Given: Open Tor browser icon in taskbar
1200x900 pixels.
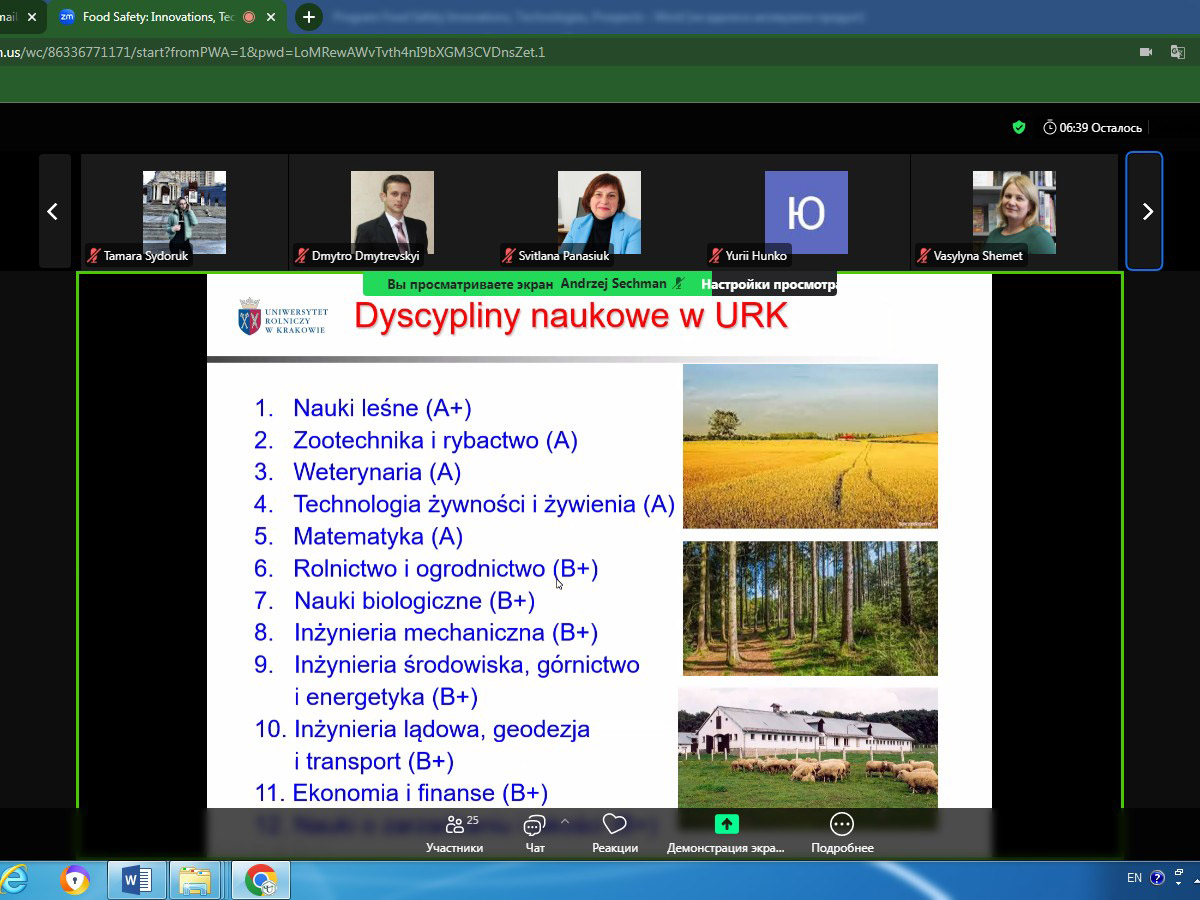Looking at the screenshot, I should (74, 880).
